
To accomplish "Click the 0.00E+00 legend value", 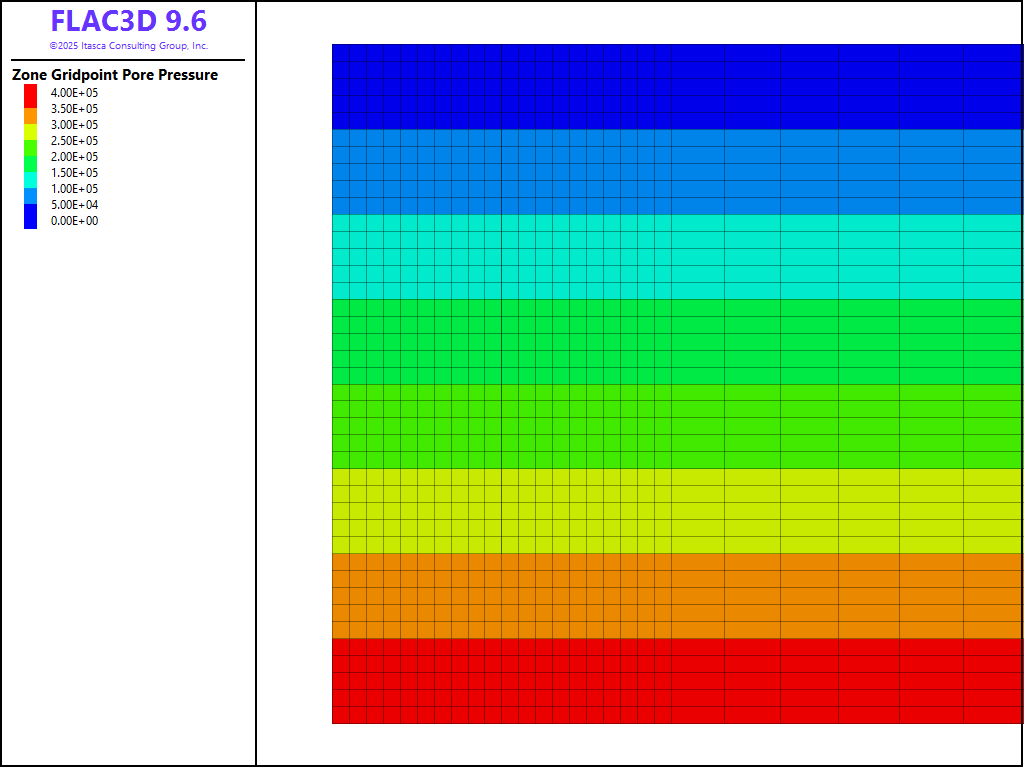I will [74, 221].
